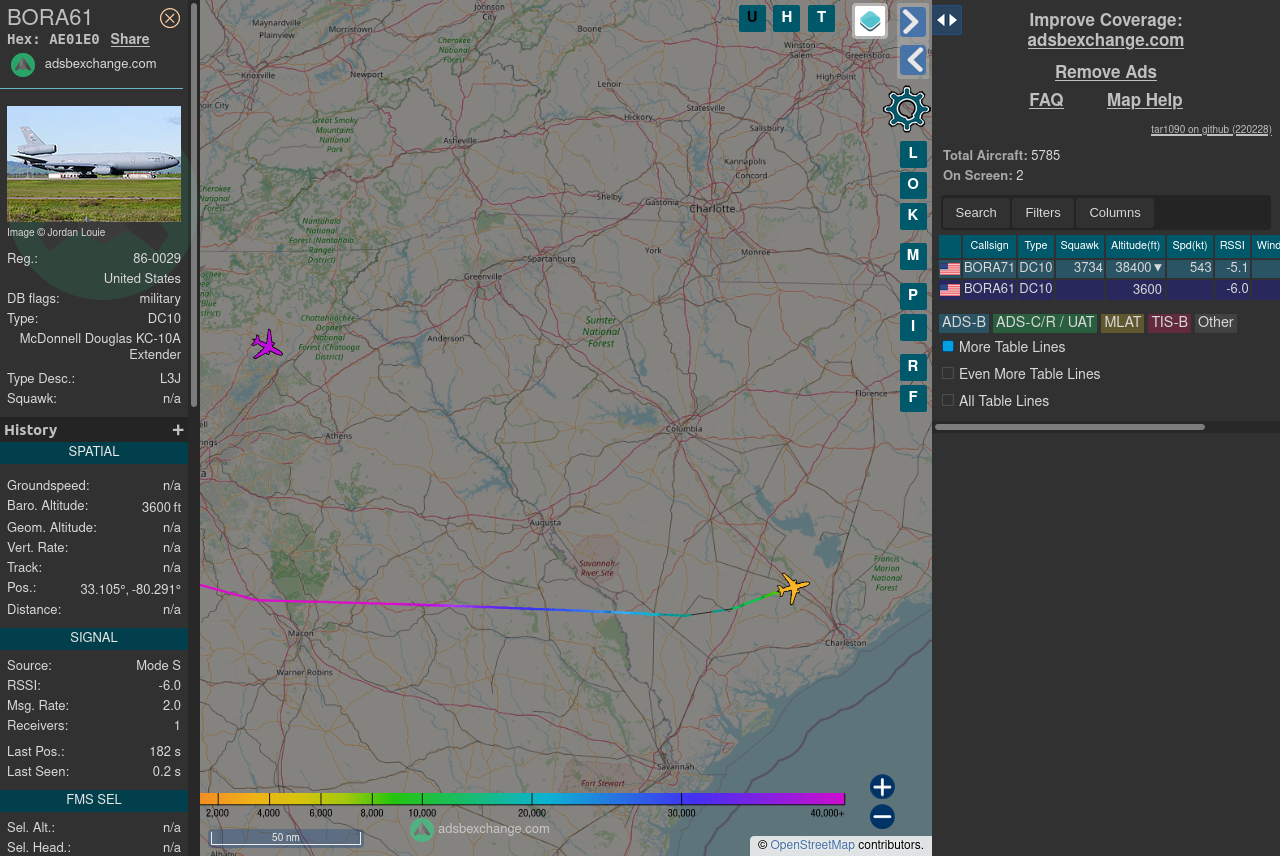This screenshot has width=1280, height=856.
Task: Sort table by Squawk column
Action: pyautogui.click(x=1080, y=246)
